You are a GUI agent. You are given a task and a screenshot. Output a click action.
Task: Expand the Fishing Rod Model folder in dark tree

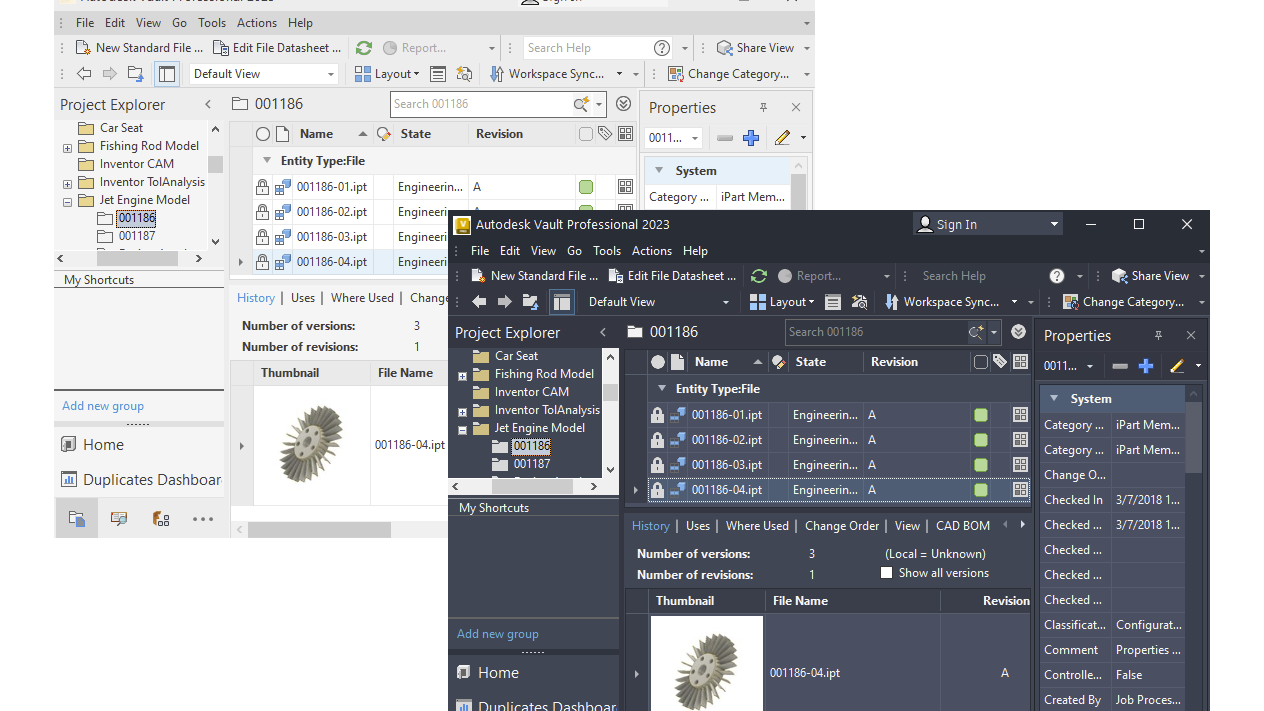[x=462, y=376]
